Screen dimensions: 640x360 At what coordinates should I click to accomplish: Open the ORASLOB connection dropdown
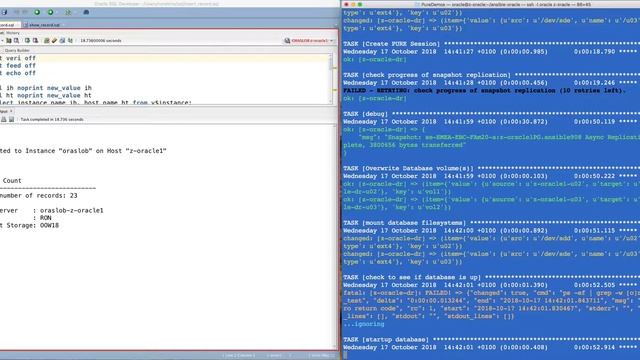coord(313,40)
